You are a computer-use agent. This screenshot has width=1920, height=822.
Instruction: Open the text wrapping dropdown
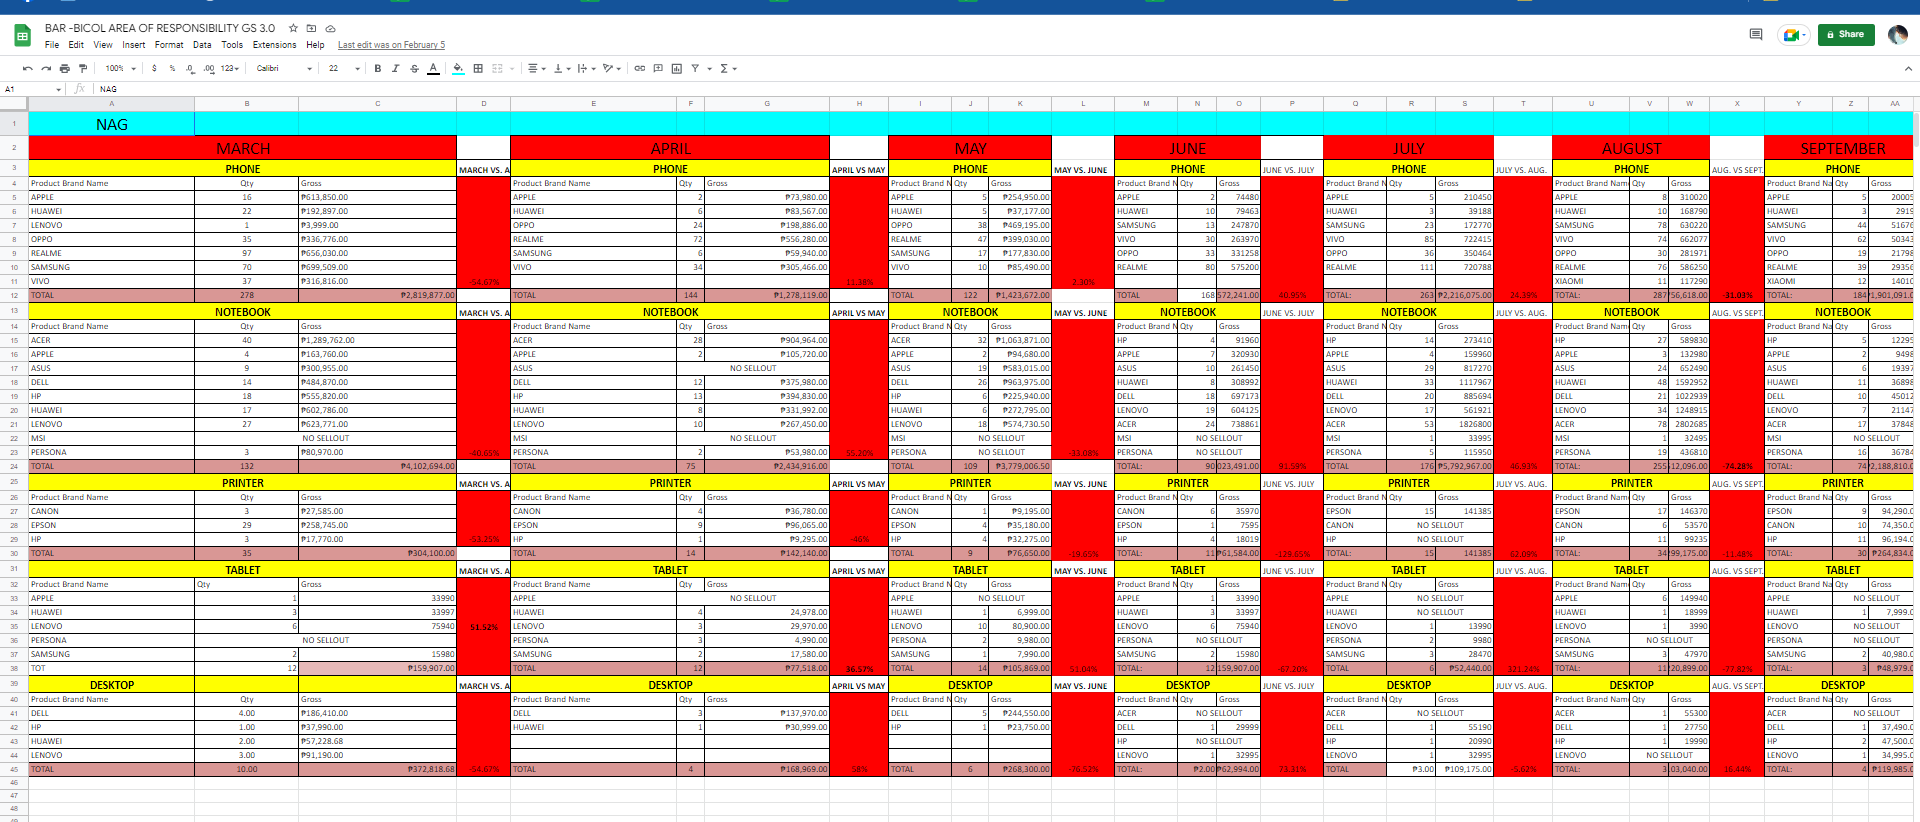click(586, 69)
